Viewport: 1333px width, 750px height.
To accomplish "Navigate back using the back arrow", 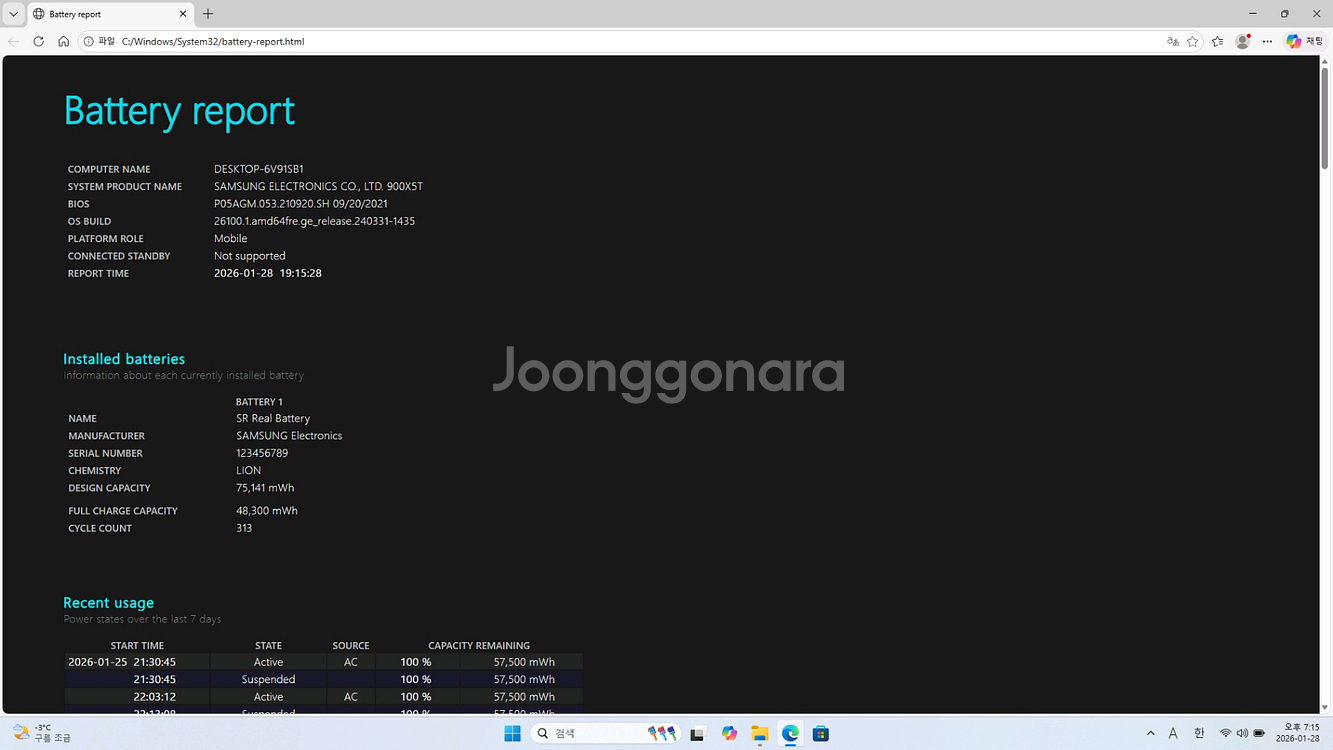I will 14,41.
